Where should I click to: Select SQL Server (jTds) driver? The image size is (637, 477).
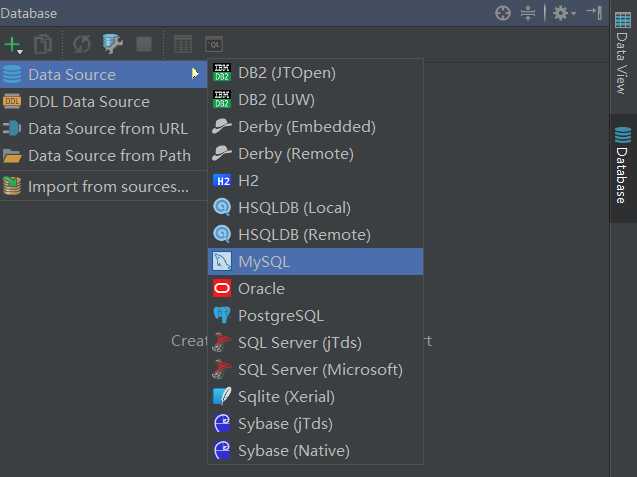pyautogui.click(x=315, y=343)
